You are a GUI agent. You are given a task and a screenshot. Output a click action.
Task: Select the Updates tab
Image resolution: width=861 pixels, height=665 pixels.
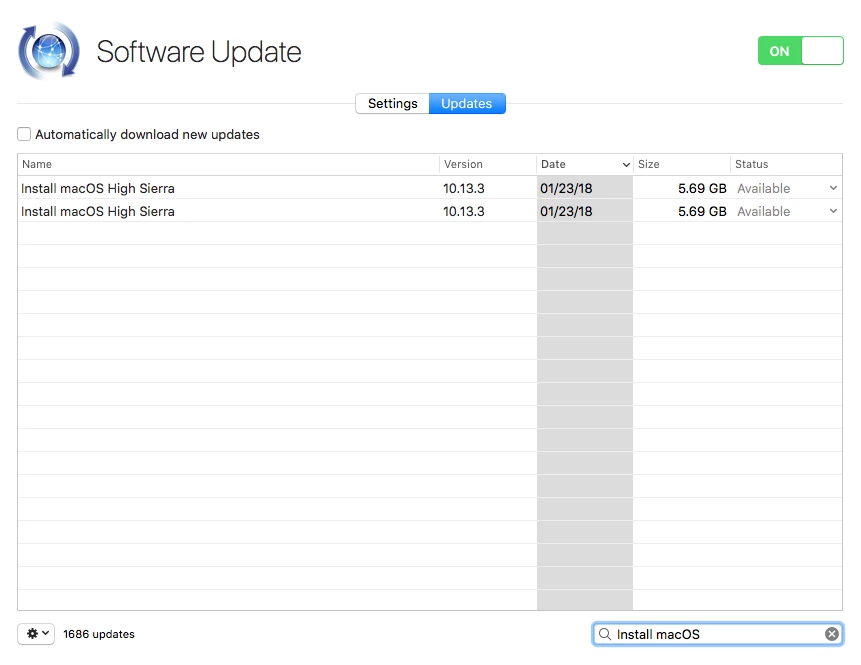467,103
